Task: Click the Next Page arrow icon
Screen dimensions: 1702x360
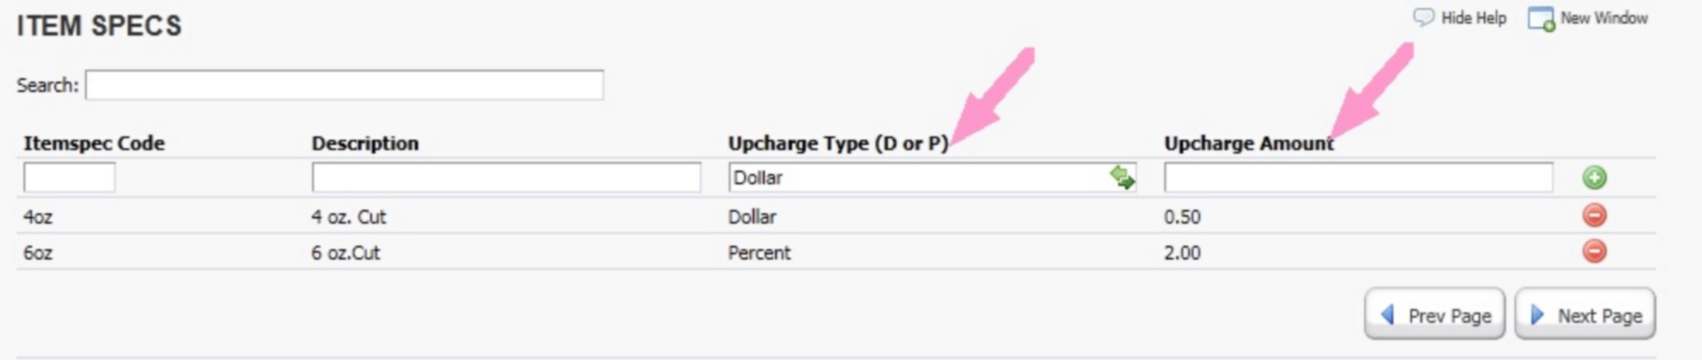Action: [x=1537, y=315]
